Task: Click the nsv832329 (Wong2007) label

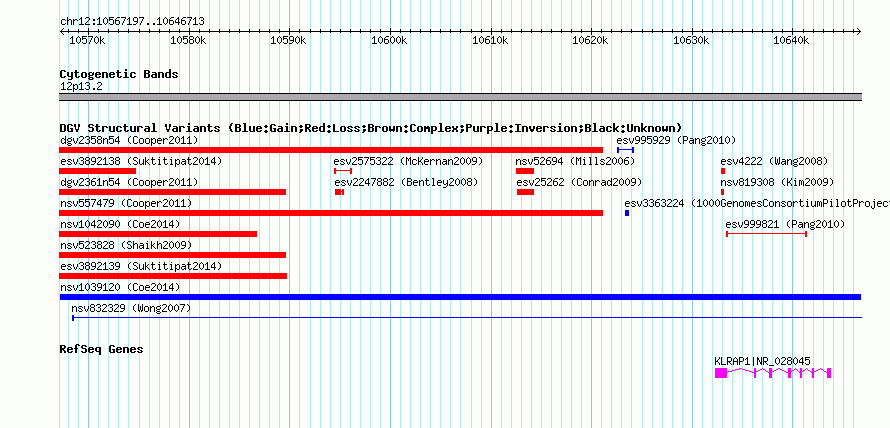Action: [131, 308]
